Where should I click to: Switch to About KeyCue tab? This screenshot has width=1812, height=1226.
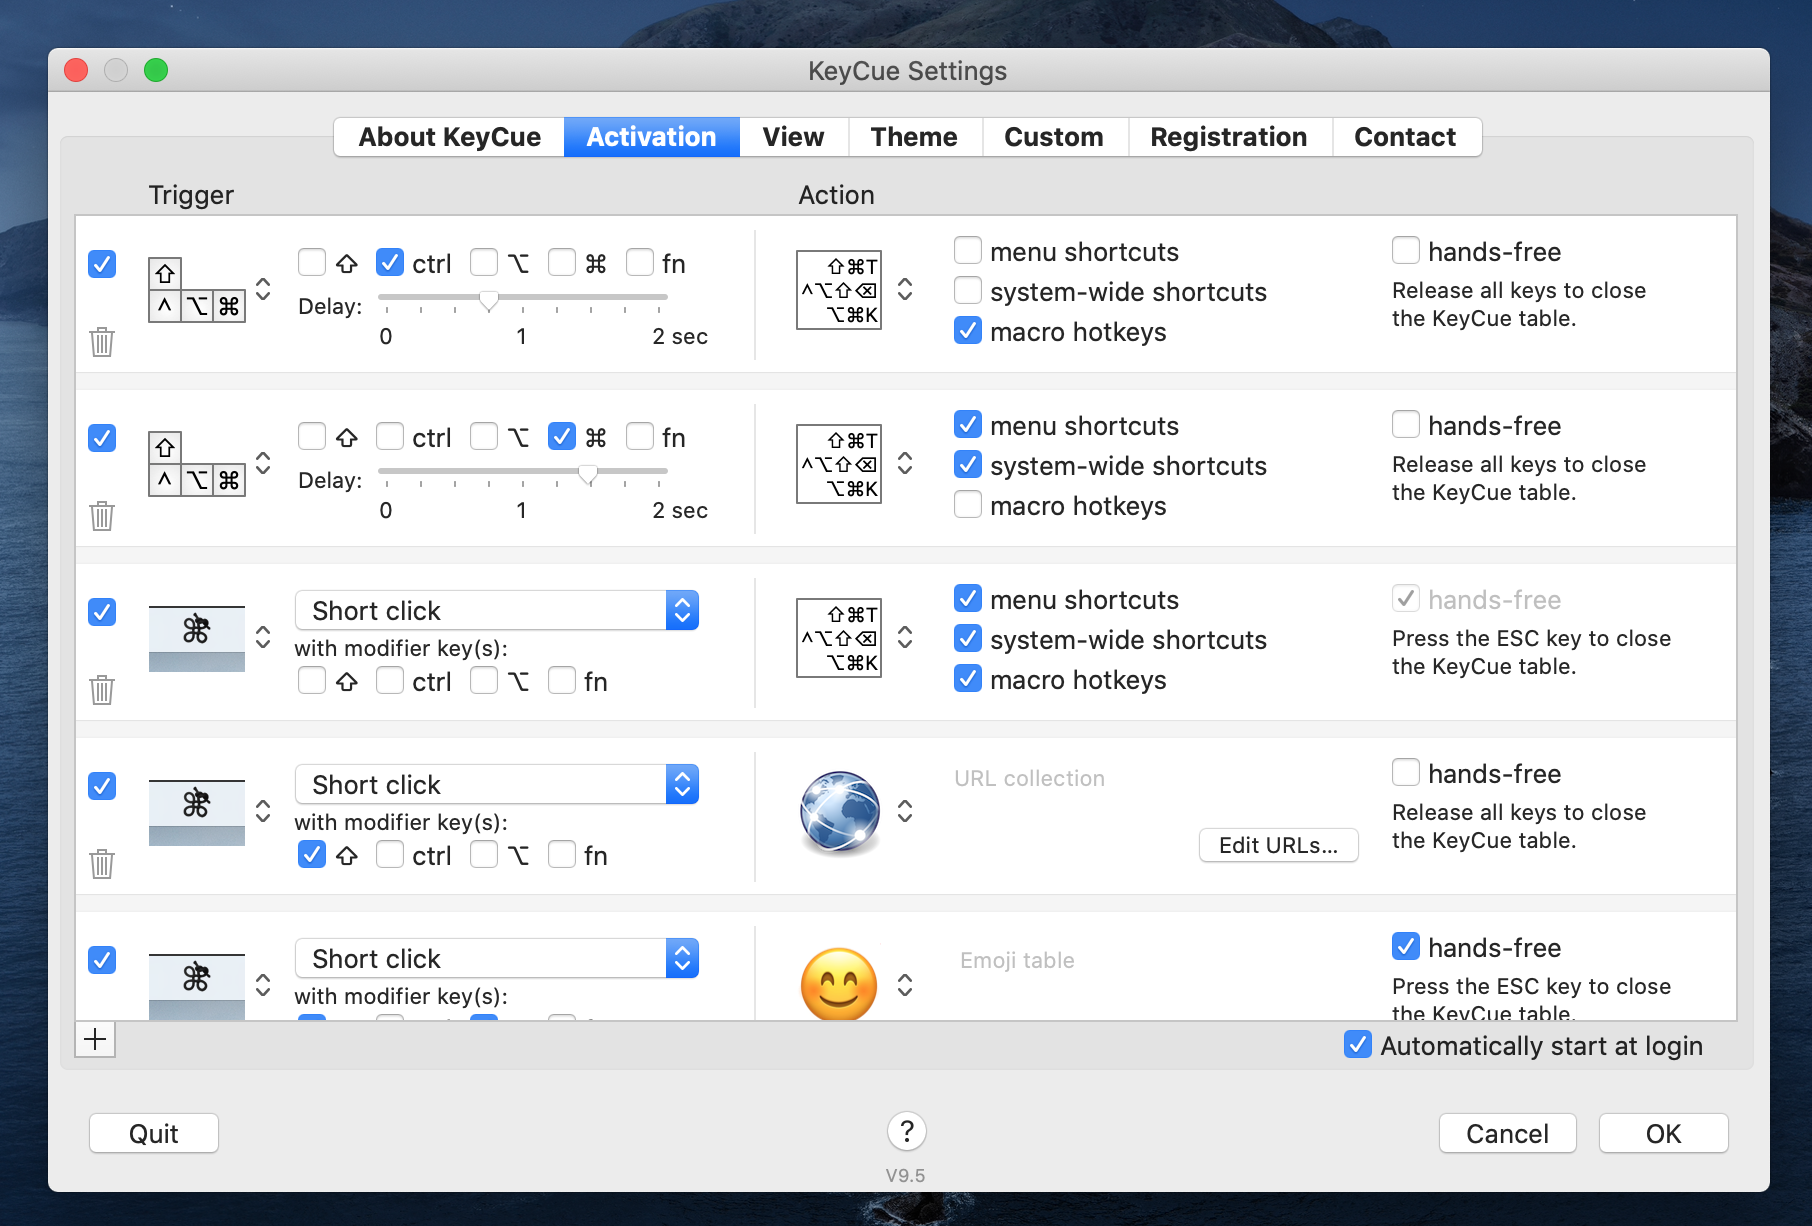coord(449,137)
